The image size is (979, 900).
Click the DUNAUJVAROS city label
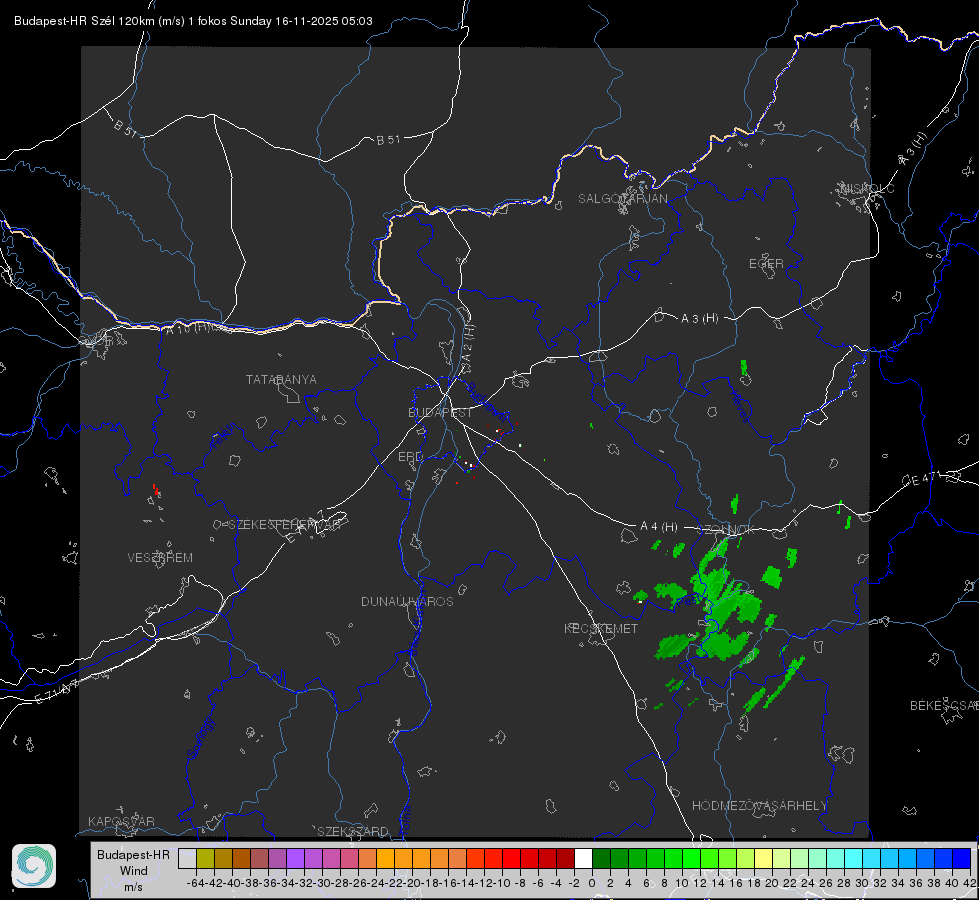(x=407, y=601)
